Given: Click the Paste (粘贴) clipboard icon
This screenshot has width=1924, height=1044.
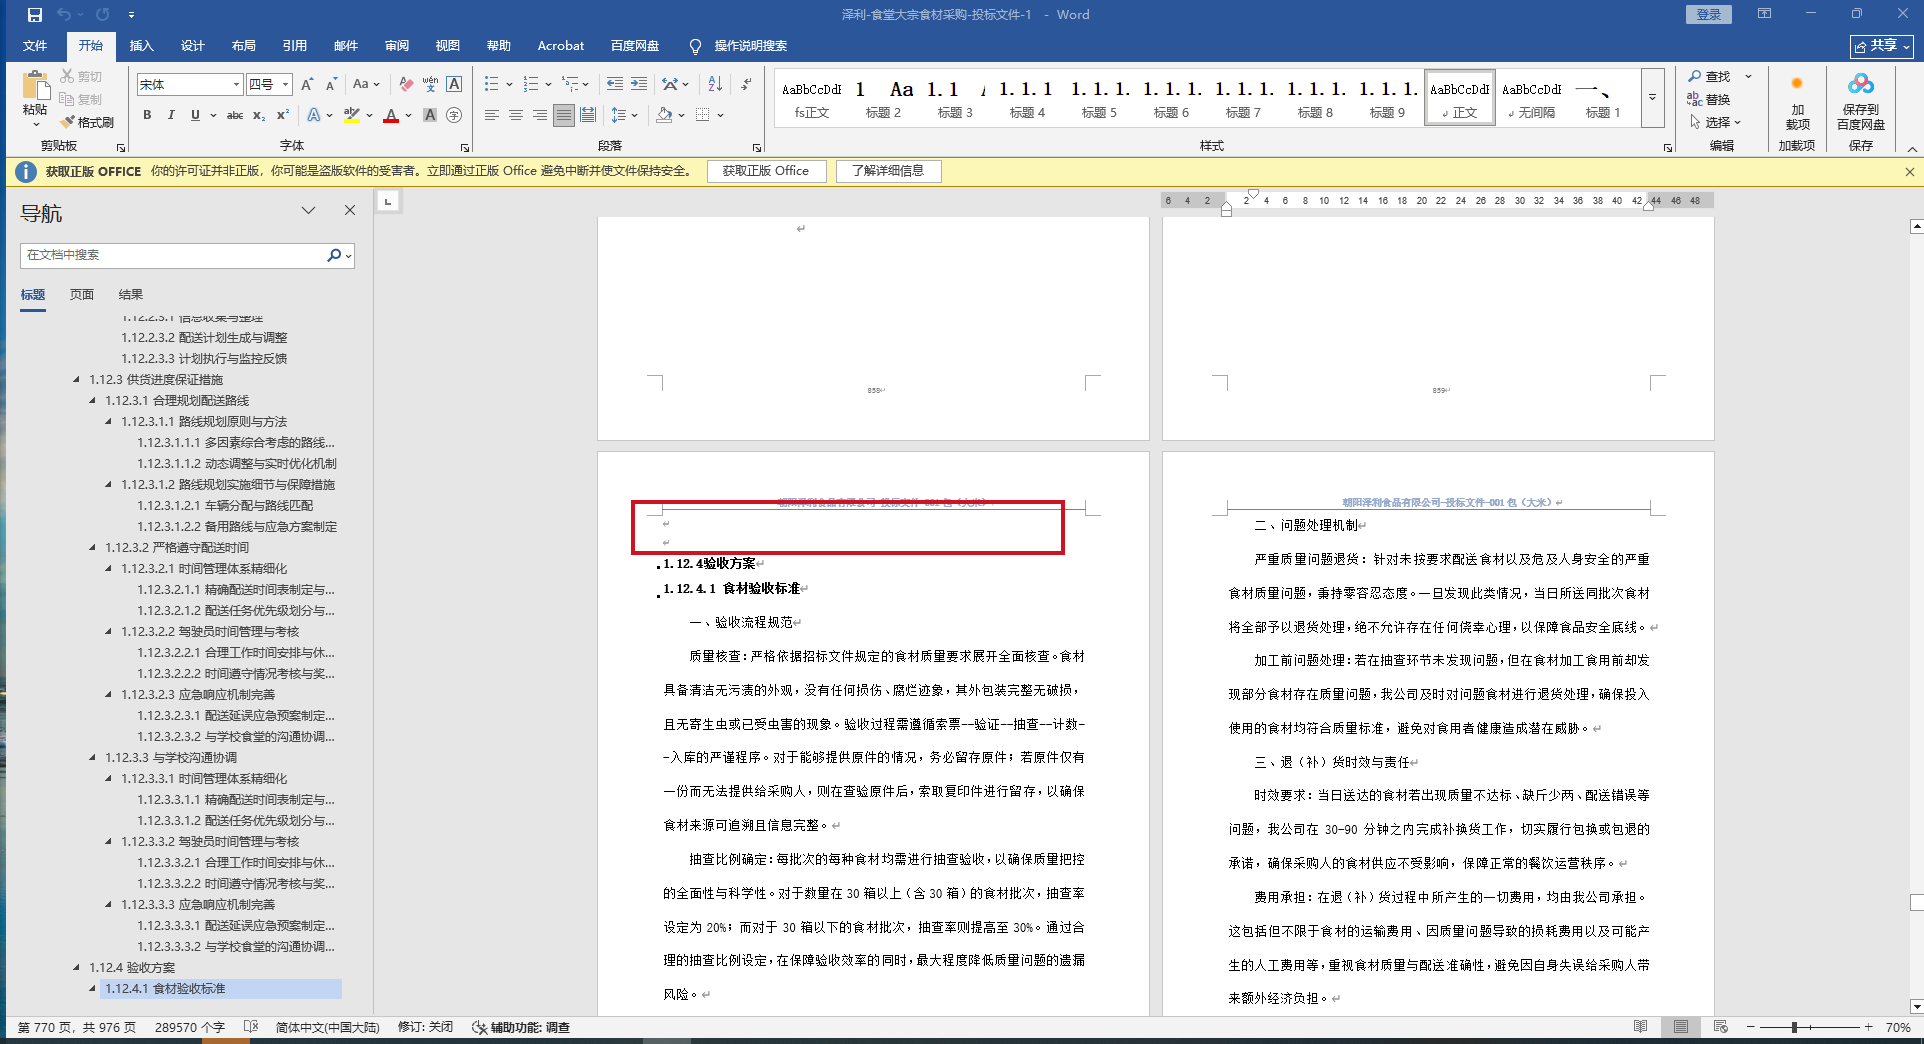Looking at the screenshot, I should (35, 85).
